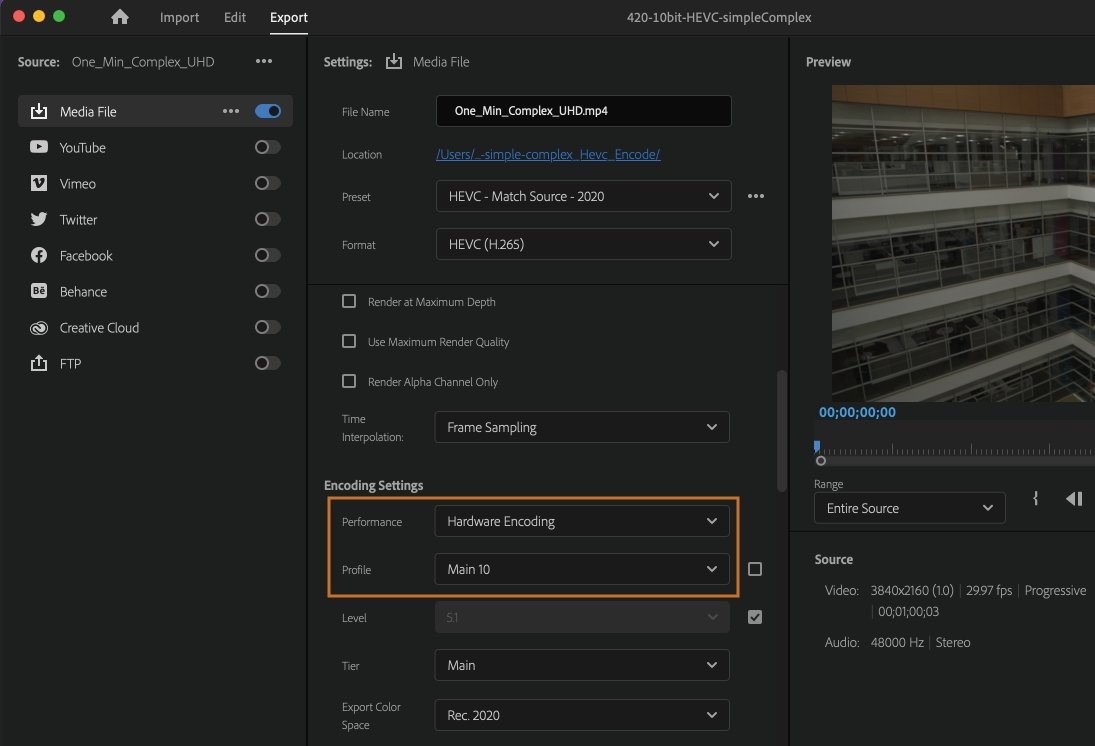Enable the Behance destination toggle
The height and width of the screenshot is (746, 1095).
click(267, 291)
